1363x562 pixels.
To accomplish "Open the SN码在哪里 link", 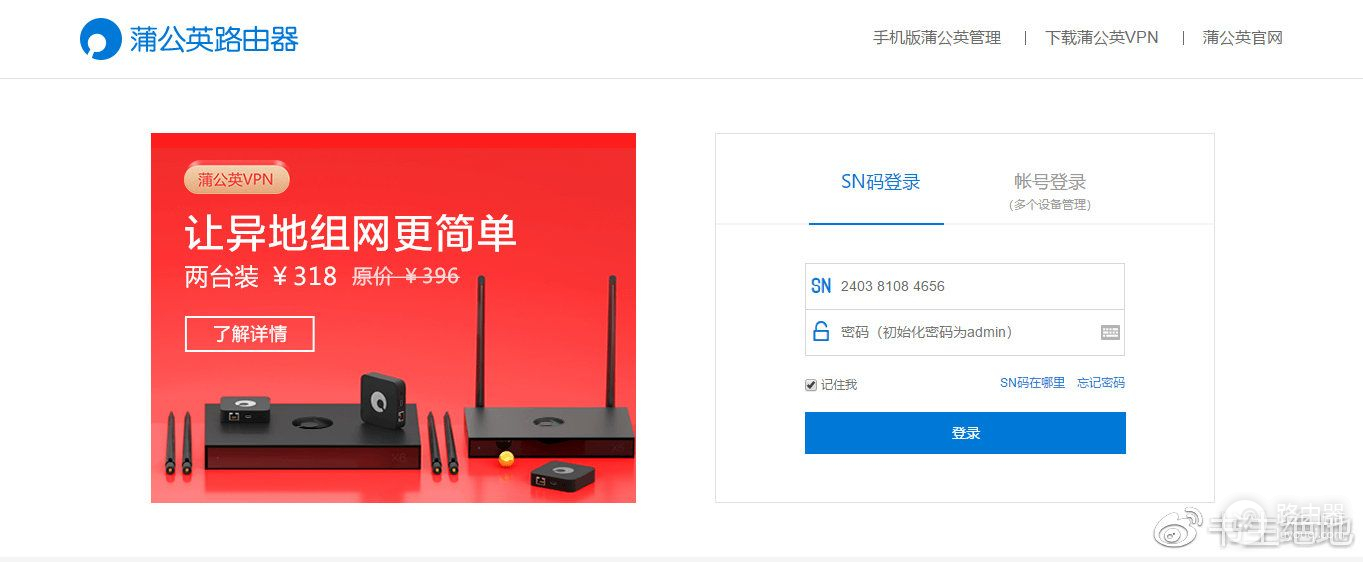I will tap(1032, 383).
